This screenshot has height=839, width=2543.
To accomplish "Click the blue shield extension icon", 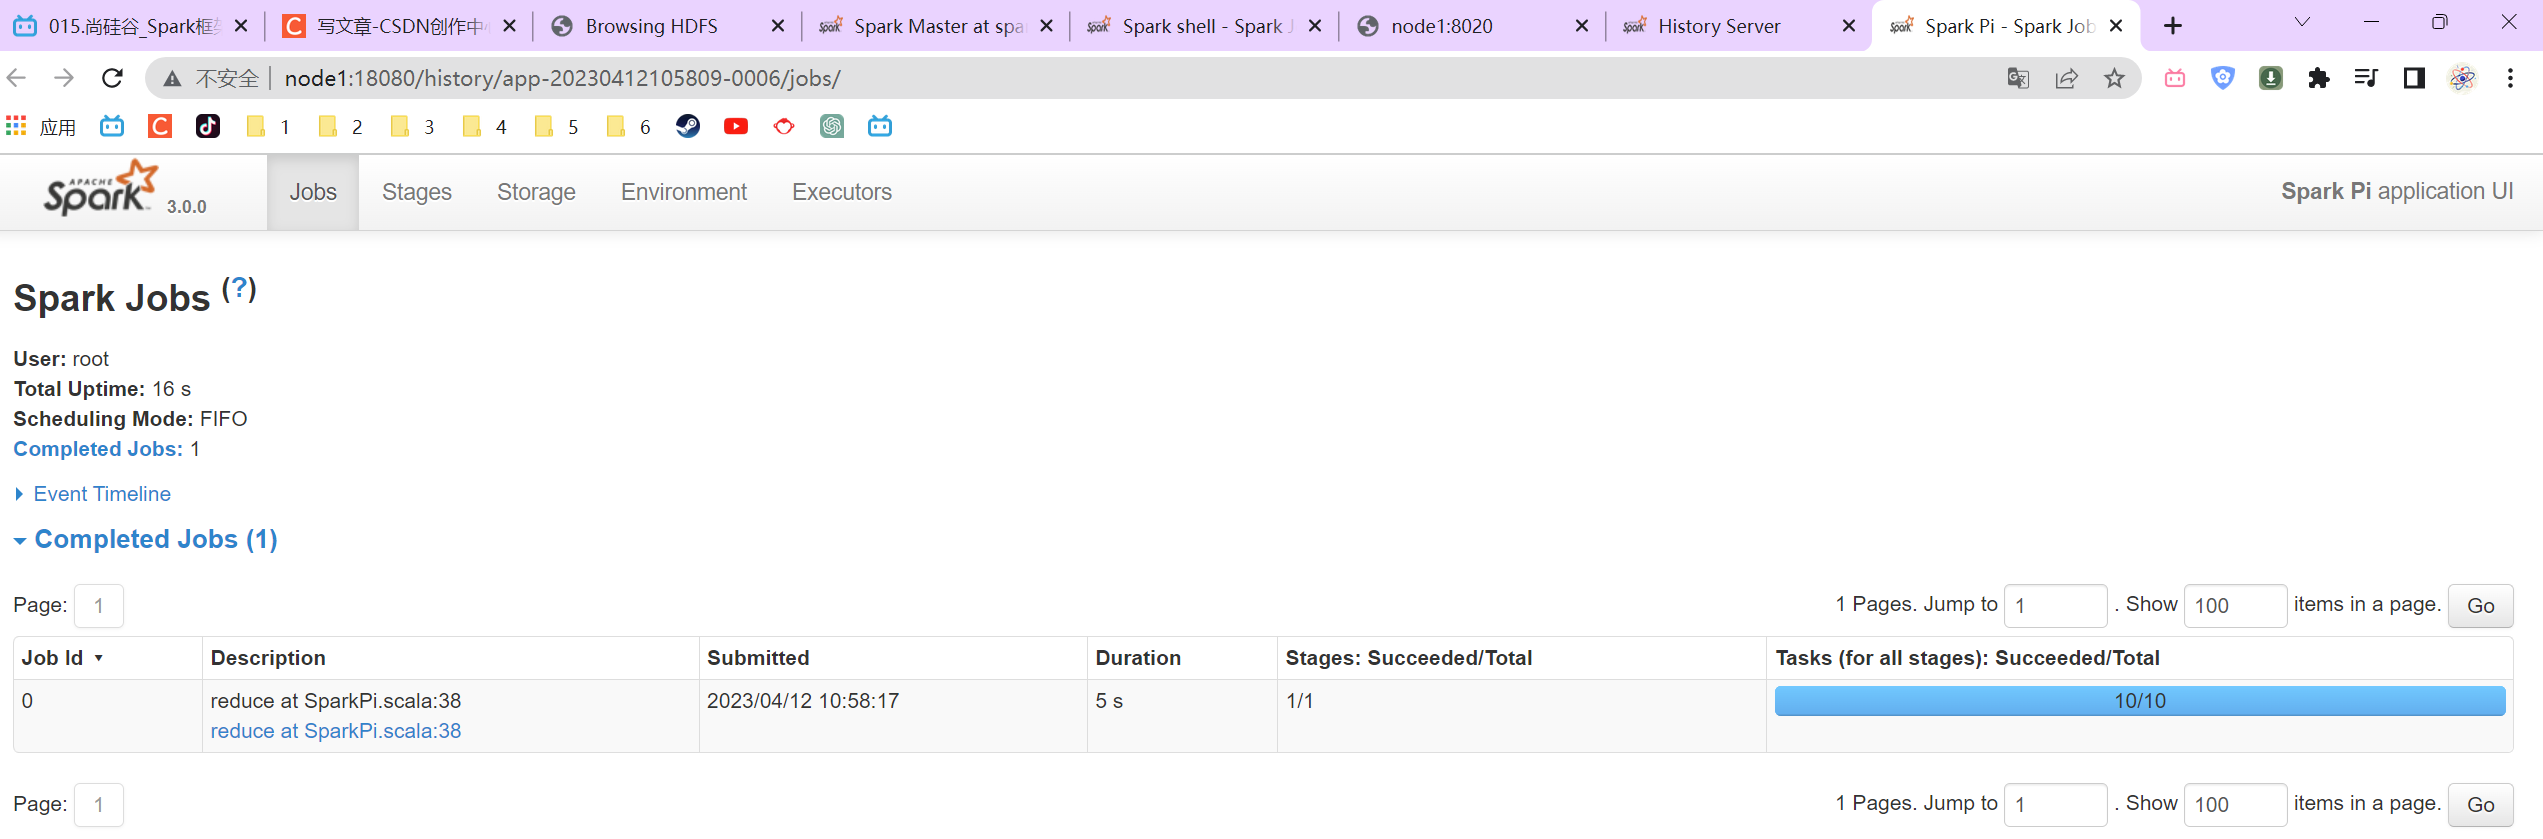I will (2222, 78).
